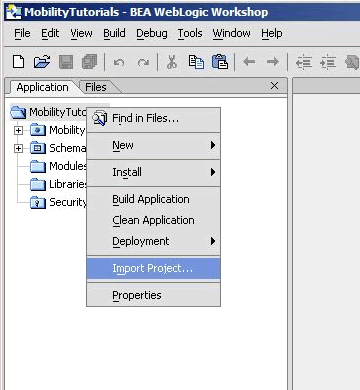The image size is (360, 390).
Task: Click the increase indent toolbar icon
Action: [x=328, y=62]
